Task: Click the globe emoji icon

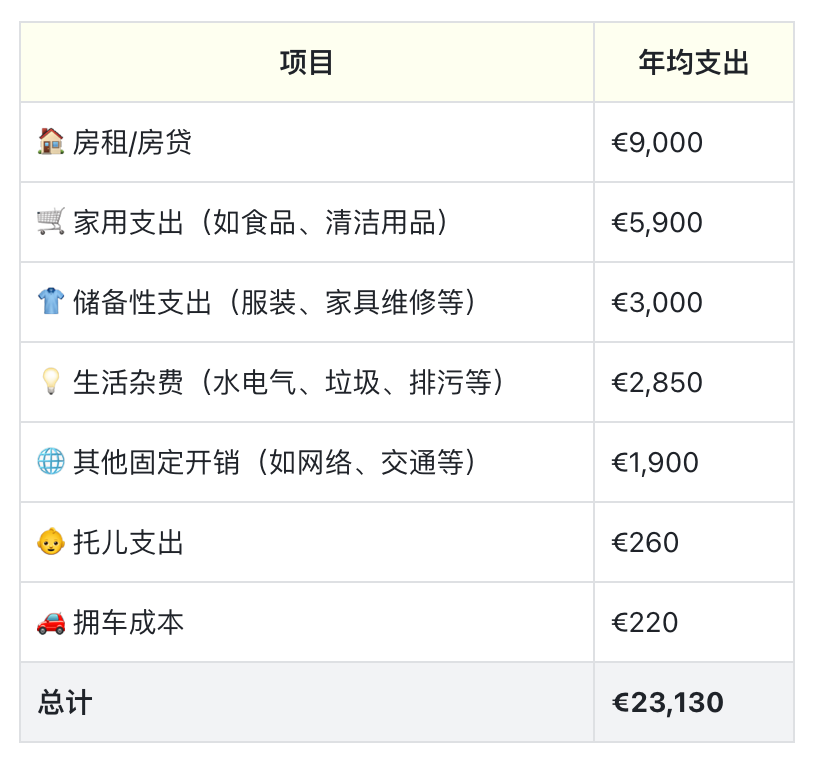Action: pos(51,462)
